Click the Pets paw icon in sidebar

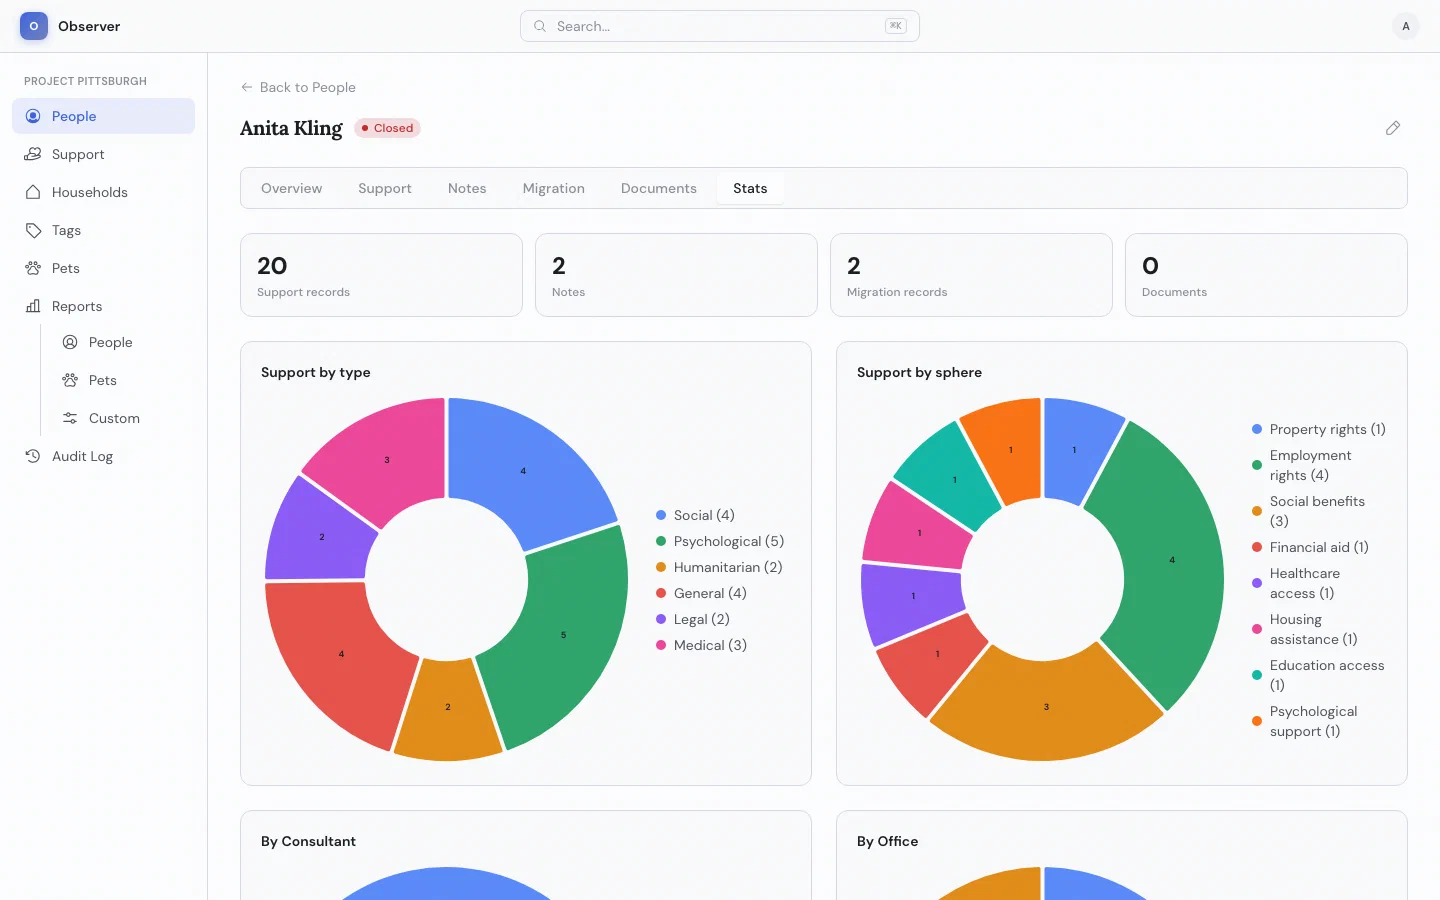[x=33, y=268]
